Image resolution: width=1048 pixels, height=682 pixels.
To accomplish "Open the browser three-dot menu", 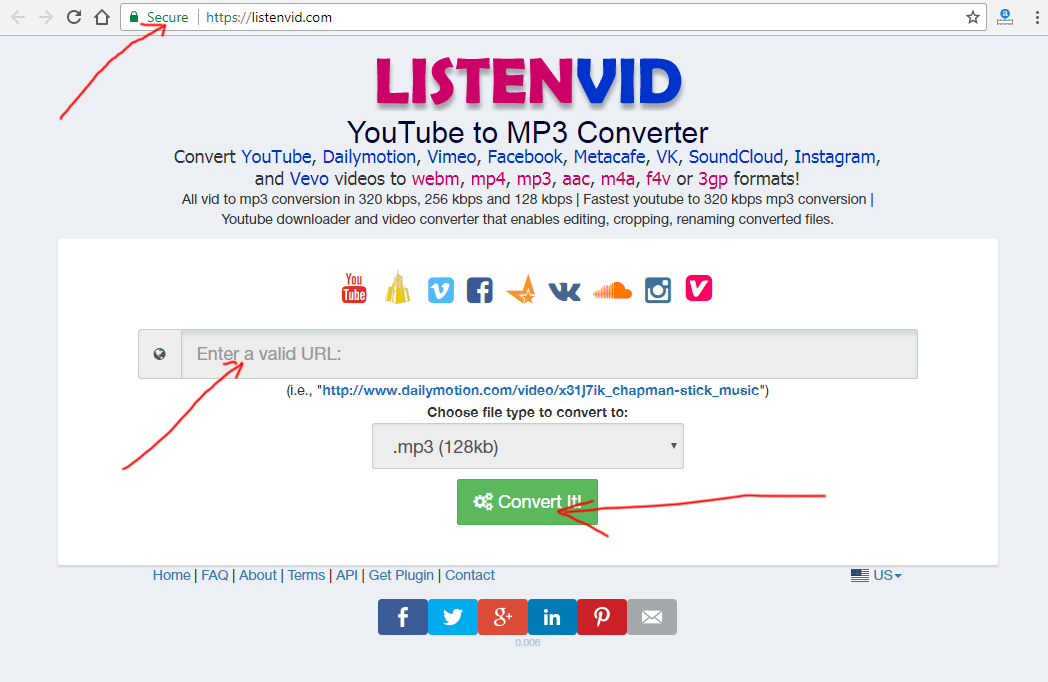I will [x=1037, y=17].
